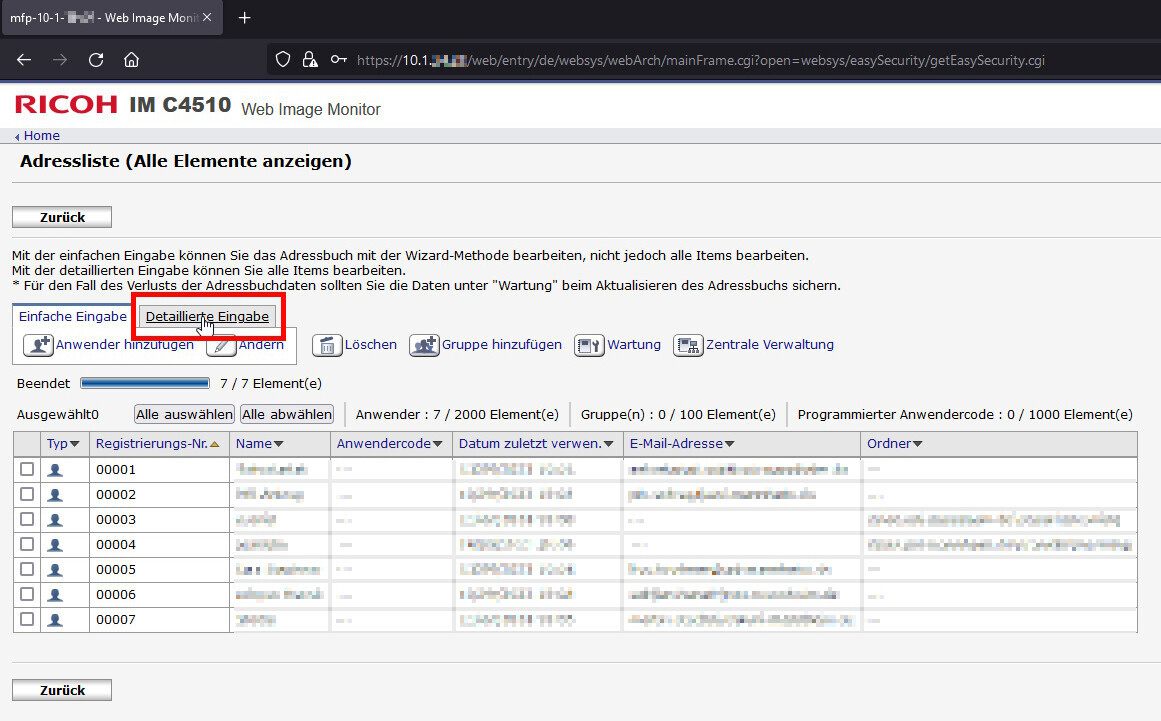Click the Zentrale Verwaltung link text
Viewport: 1161px width, 721px height.
coord(770,344)
